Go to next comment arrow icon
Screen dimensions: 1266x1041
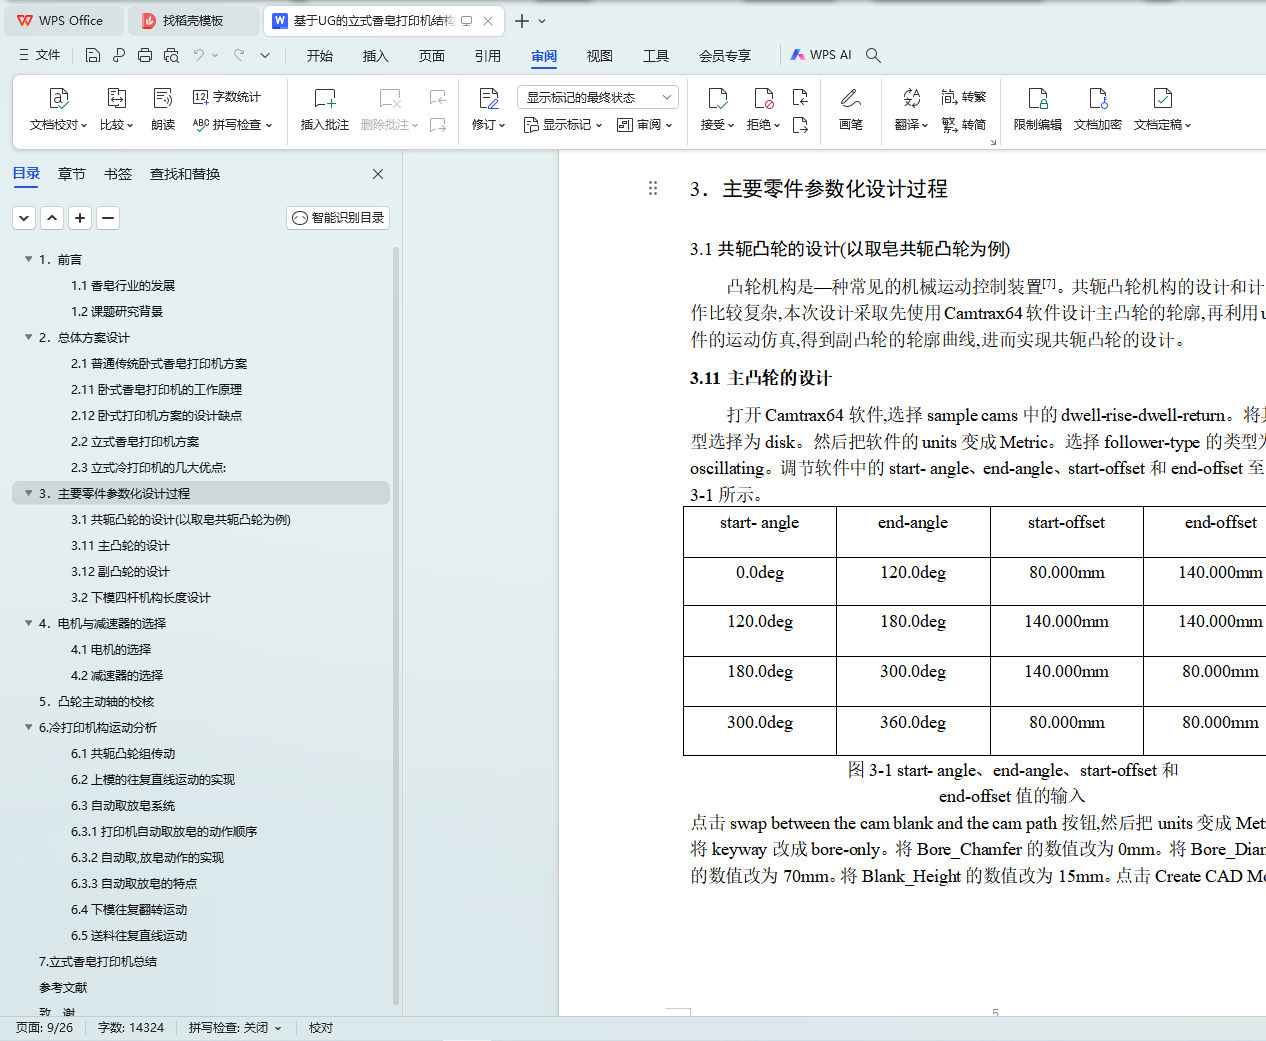click(x=438, y=125)
